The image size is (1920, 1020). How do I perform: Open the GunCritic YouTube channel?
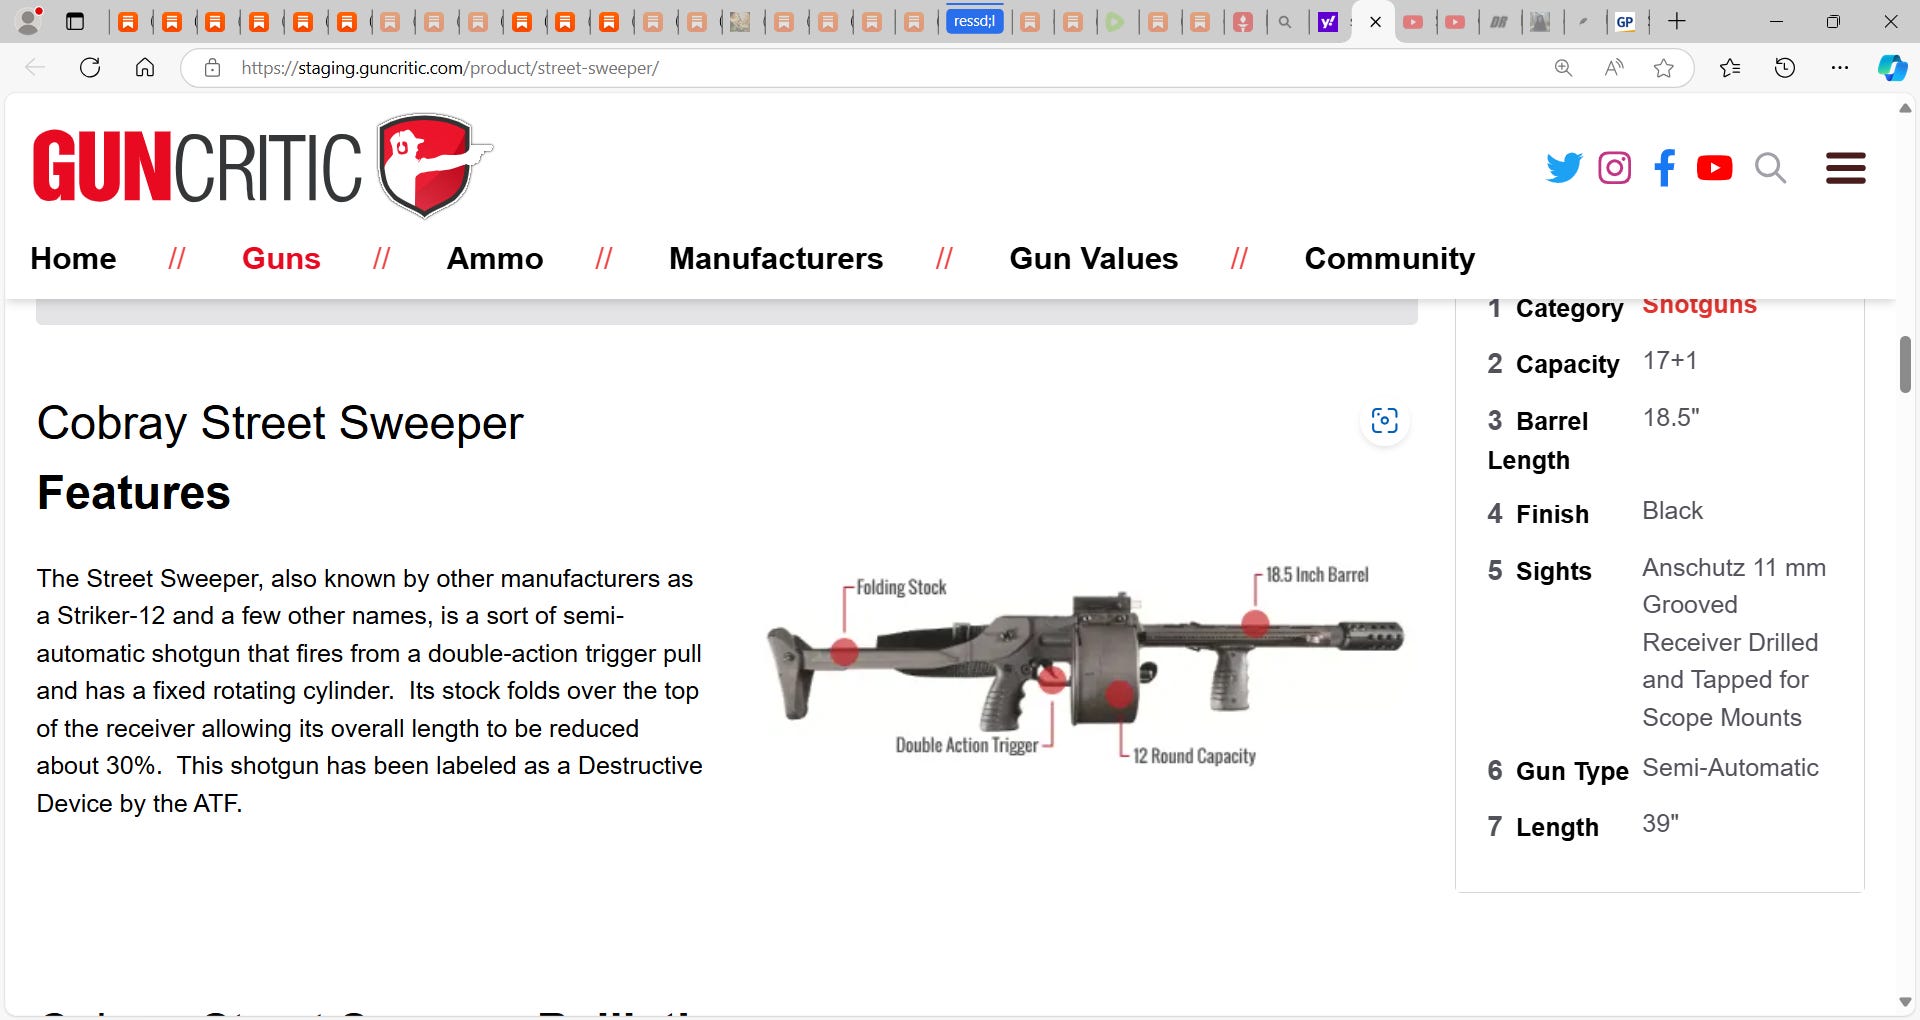[1714, 168]
